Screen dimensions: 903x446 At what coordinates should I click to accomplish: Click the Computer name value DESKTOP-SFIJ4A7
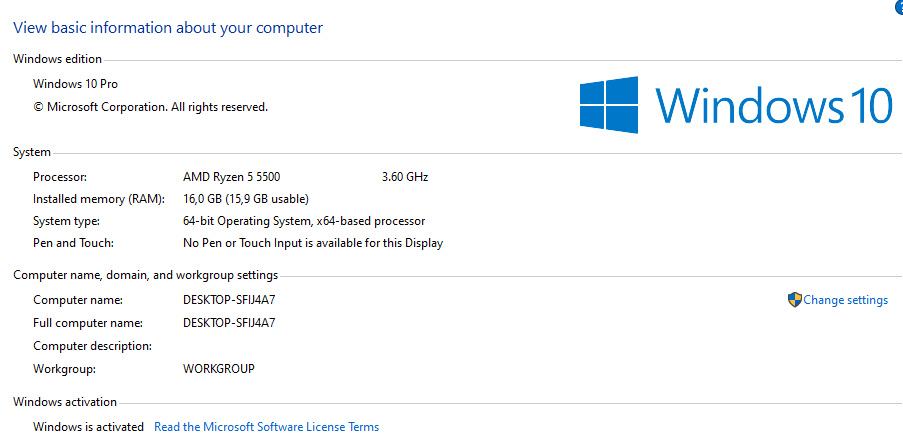pyautogui.click(x=229, y=300)
